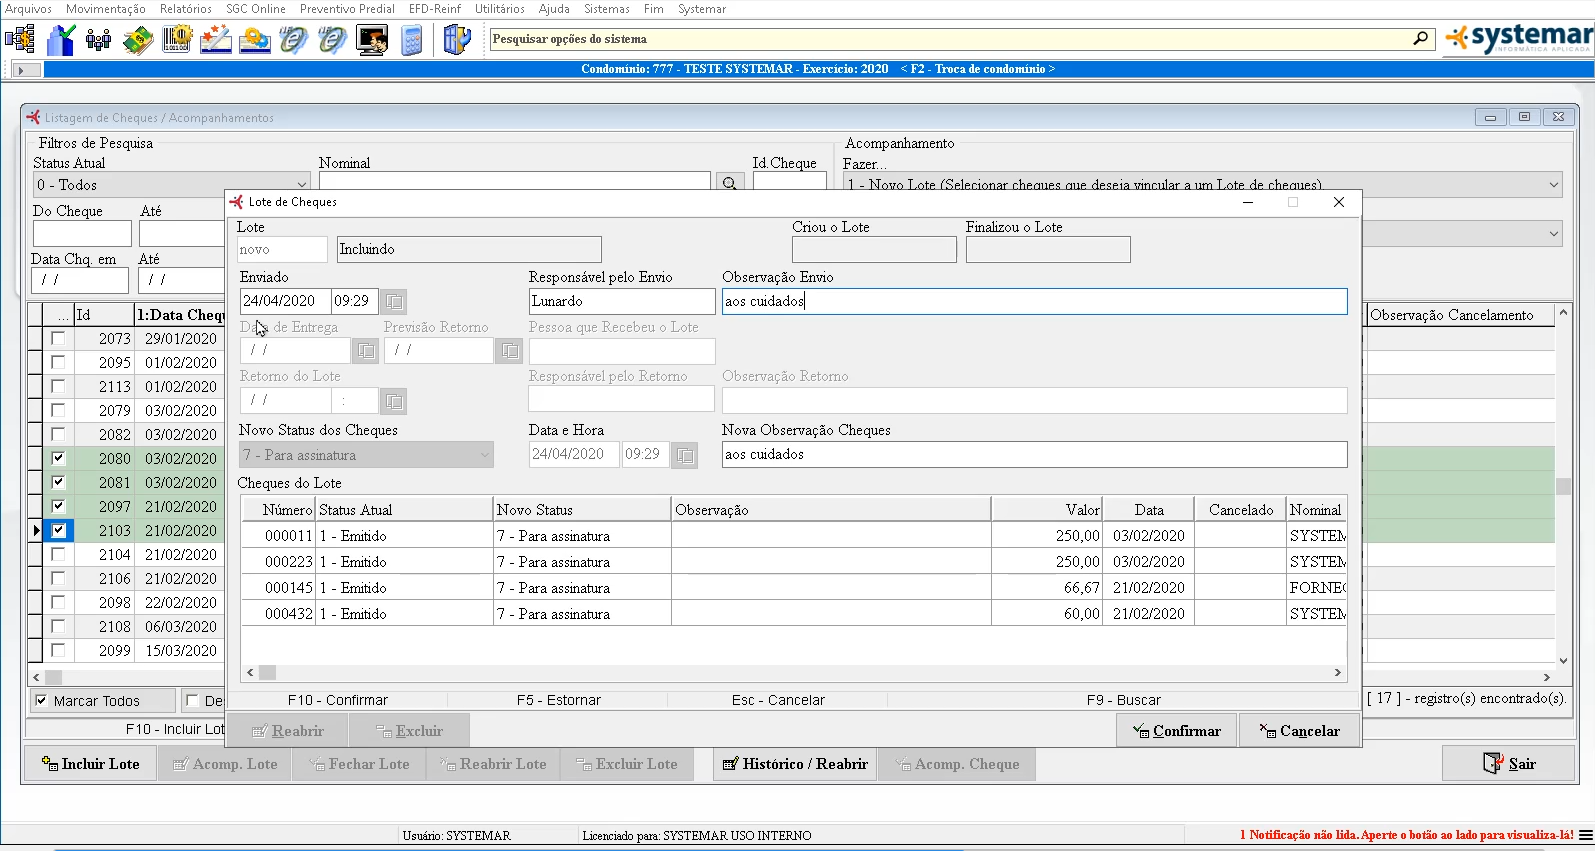The height and width of the screenshot is (851, 1595).
Task: Open the notification list icon in status bar
Action: pos(1585,835)
